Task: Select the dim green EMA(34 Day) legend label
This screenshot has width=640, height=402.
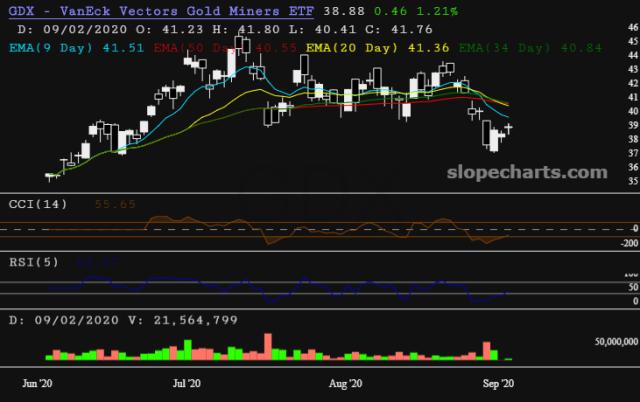Action: [530, 48]
